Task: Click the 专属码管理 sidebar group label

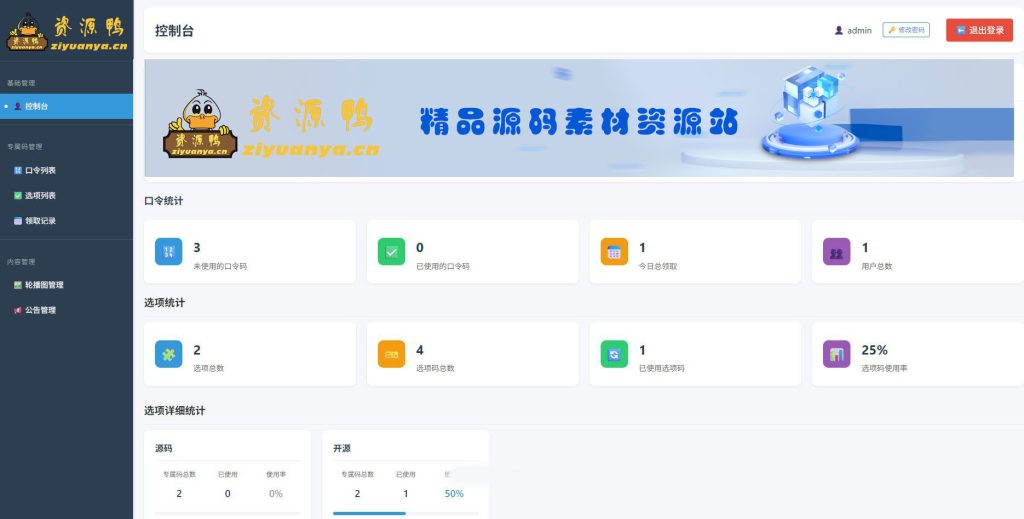Action: point(24,147)
